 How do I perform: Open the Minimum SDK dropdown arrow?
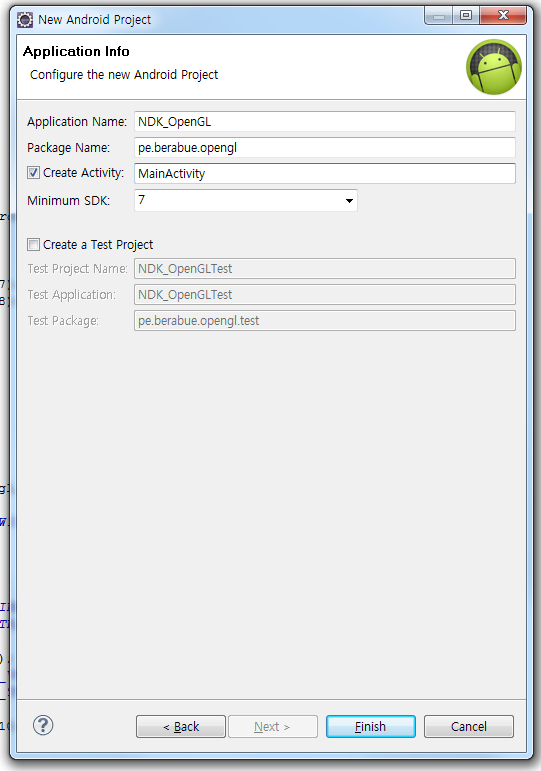pos(349,201)
